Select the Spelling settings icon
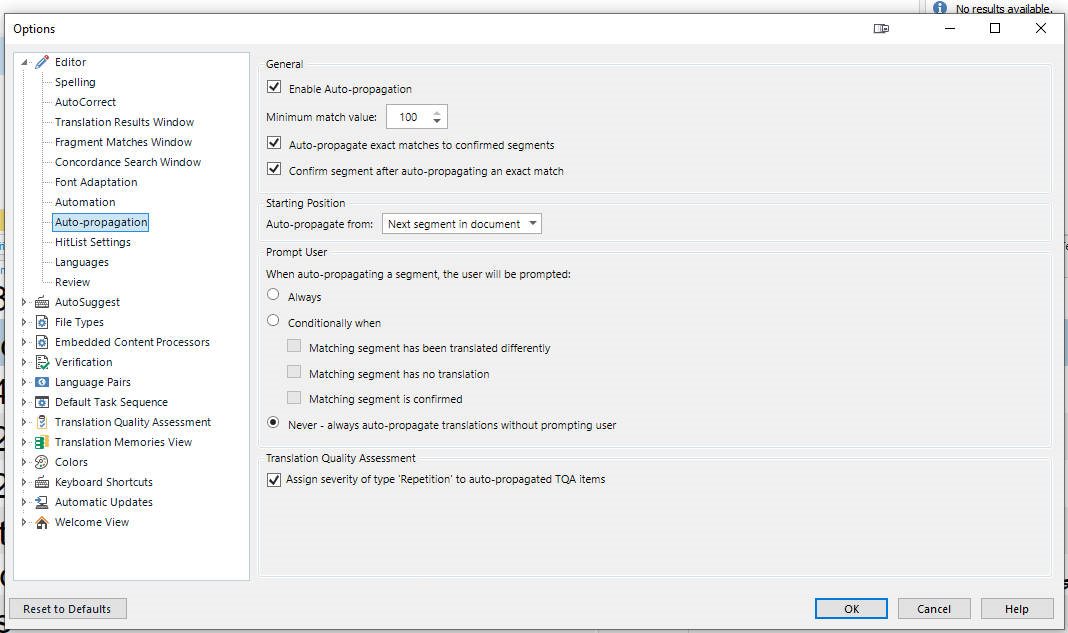 [75, 81]
